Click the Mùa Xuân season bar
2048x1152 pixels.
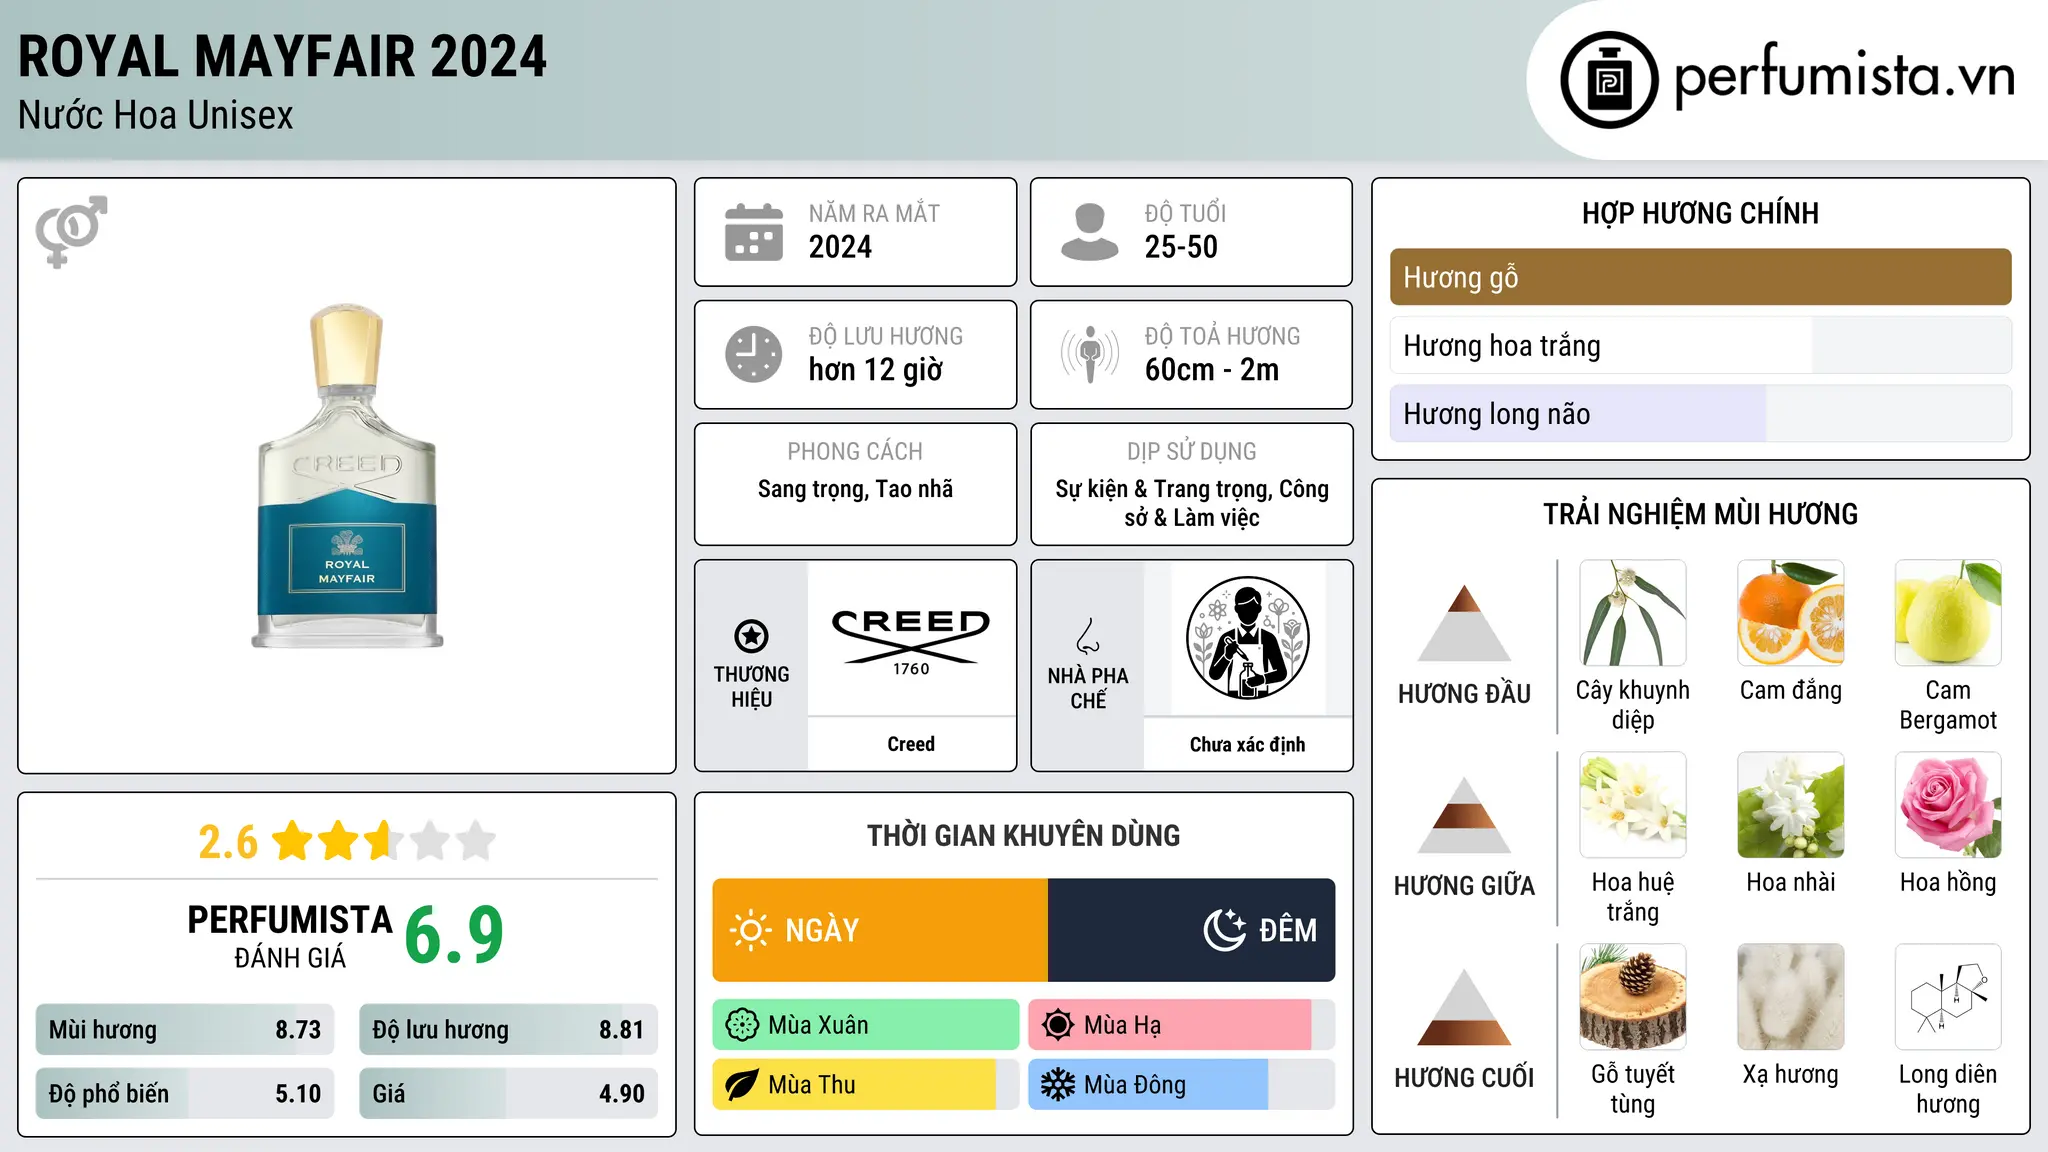(x=866, y=1025)
